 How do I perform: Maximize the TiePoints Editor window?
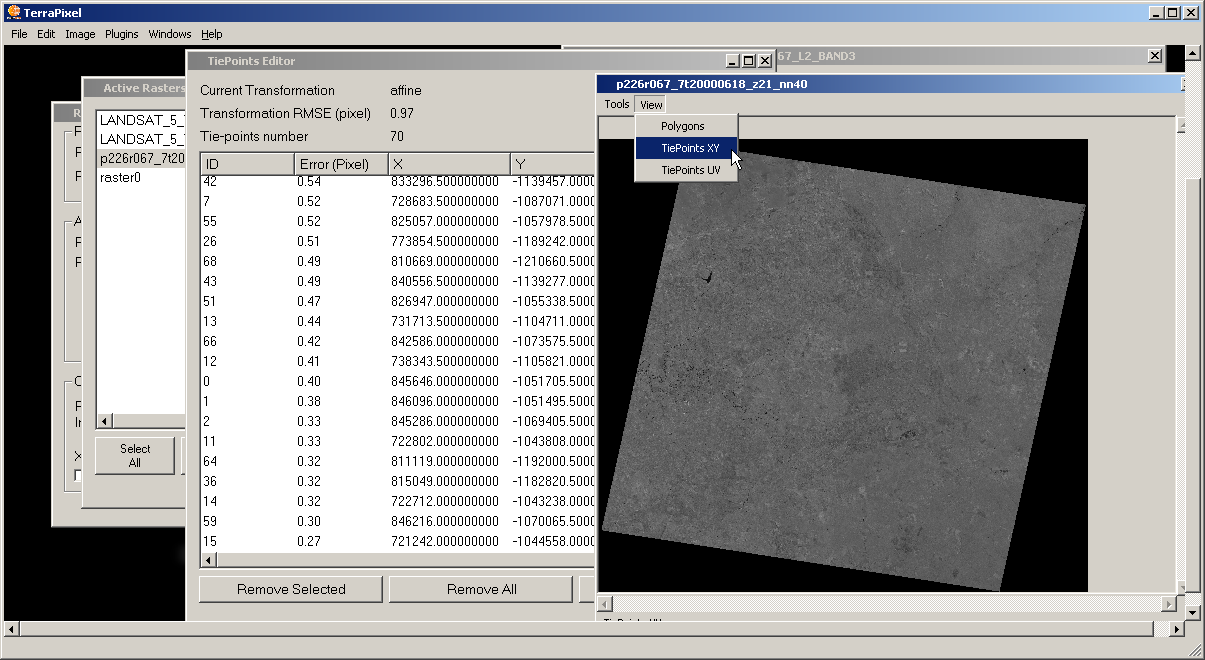point(748,61)
